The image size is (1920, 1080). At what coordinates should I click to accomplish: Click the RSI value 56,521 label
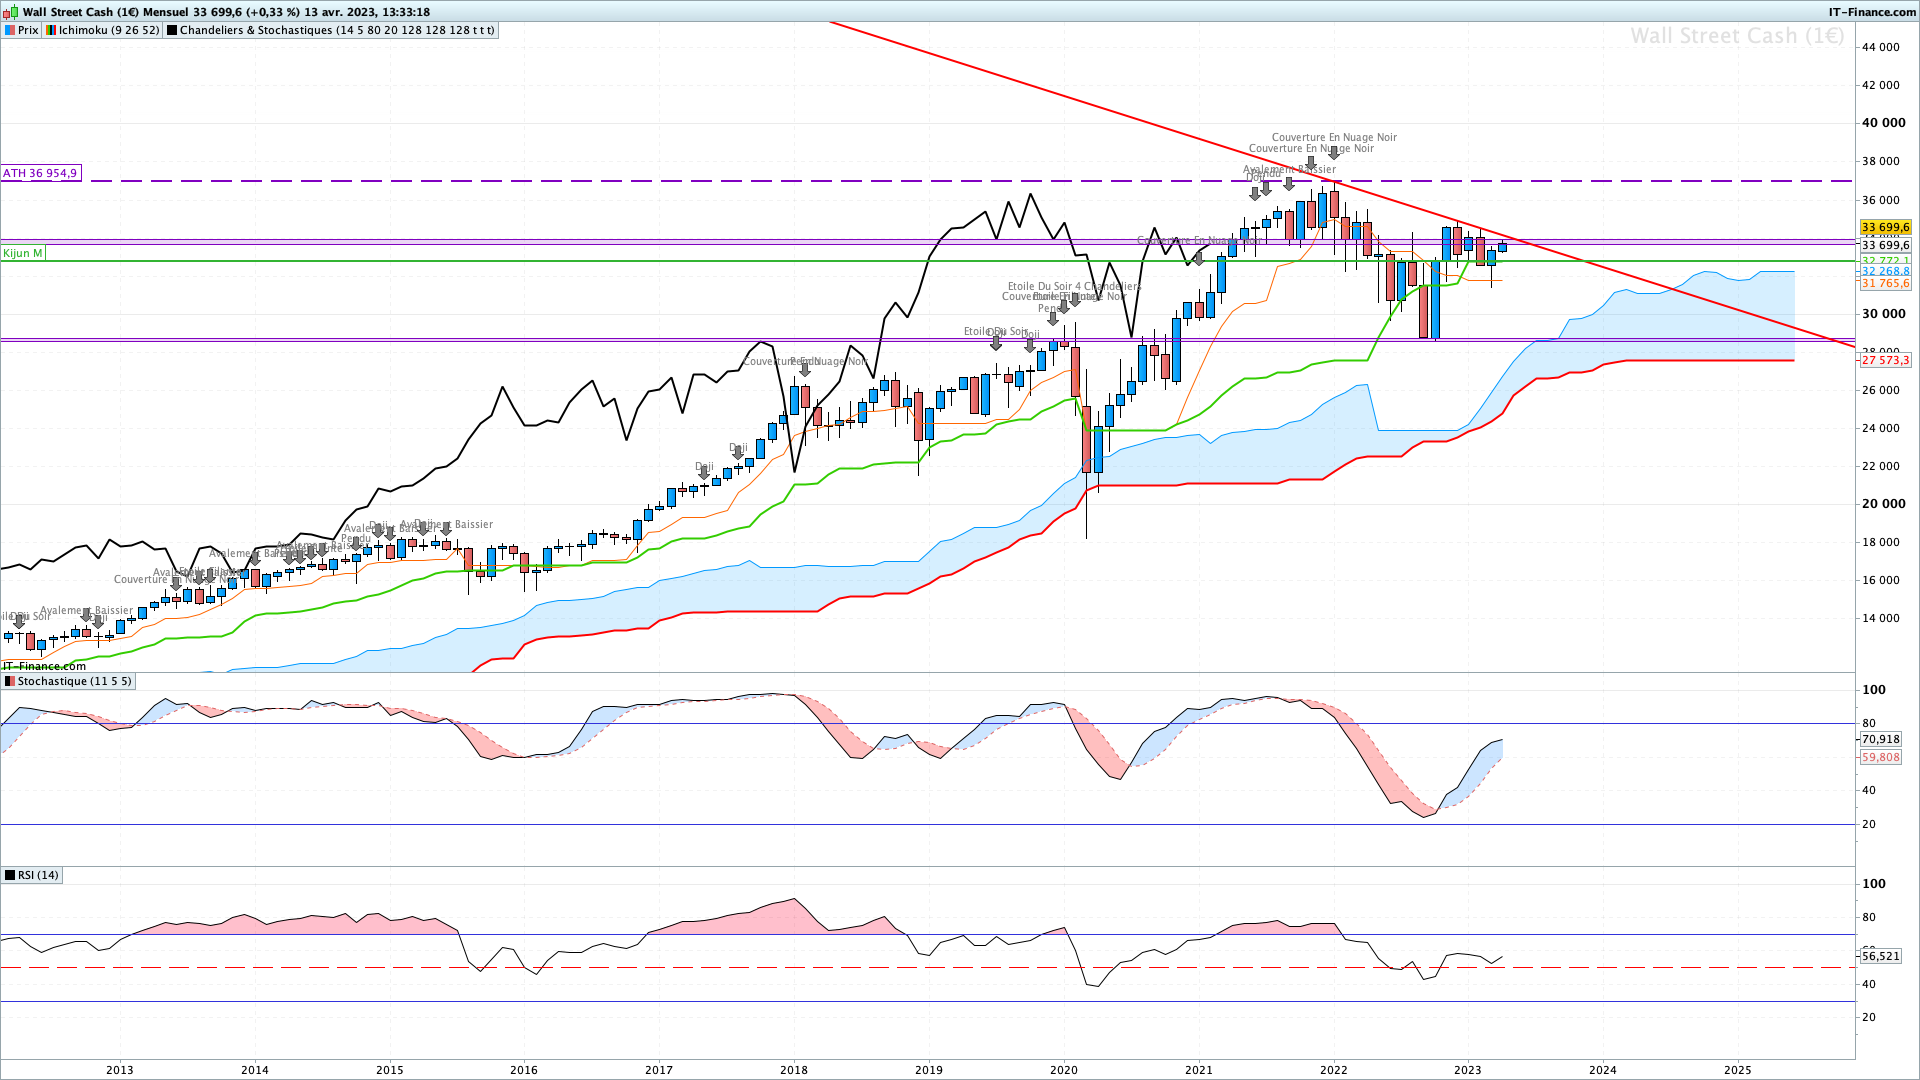[x=1880, y=956]
